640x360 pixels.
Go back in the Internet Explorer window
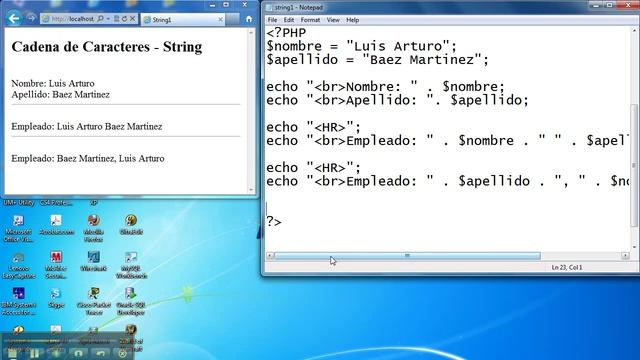pyautogui.click(x=14, y=18)
